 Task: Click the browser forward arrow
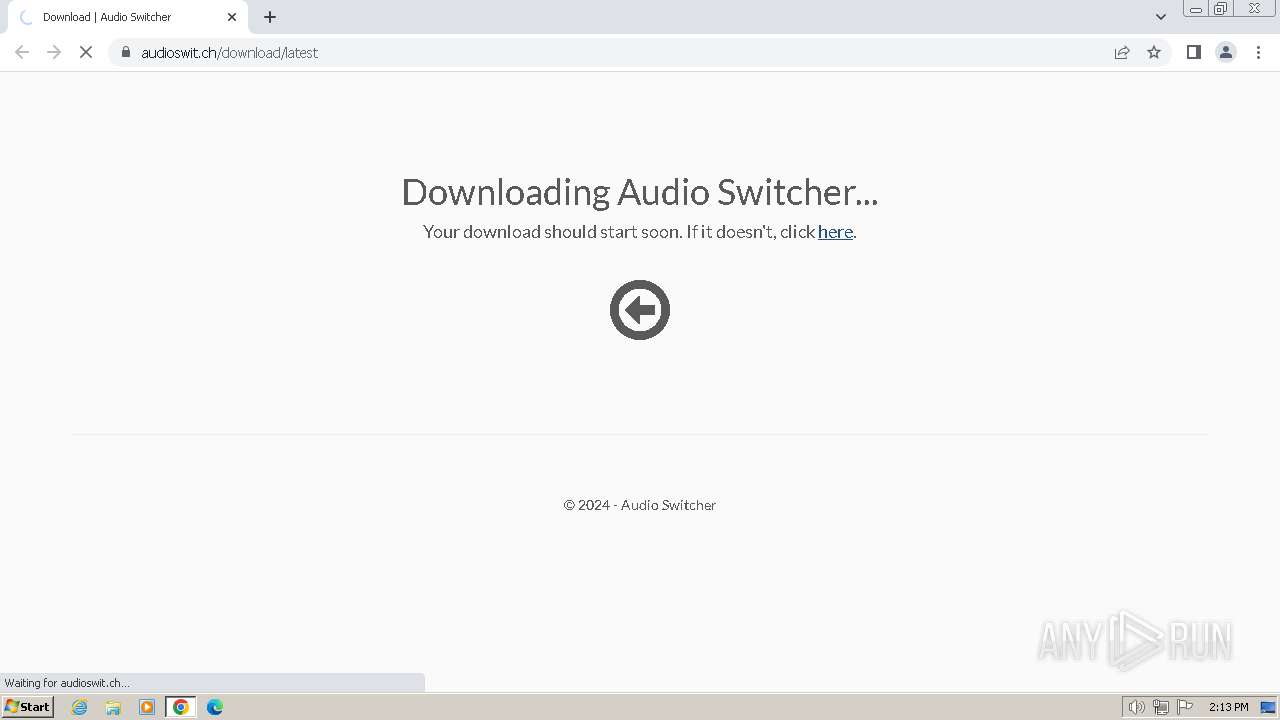(54, 52)
